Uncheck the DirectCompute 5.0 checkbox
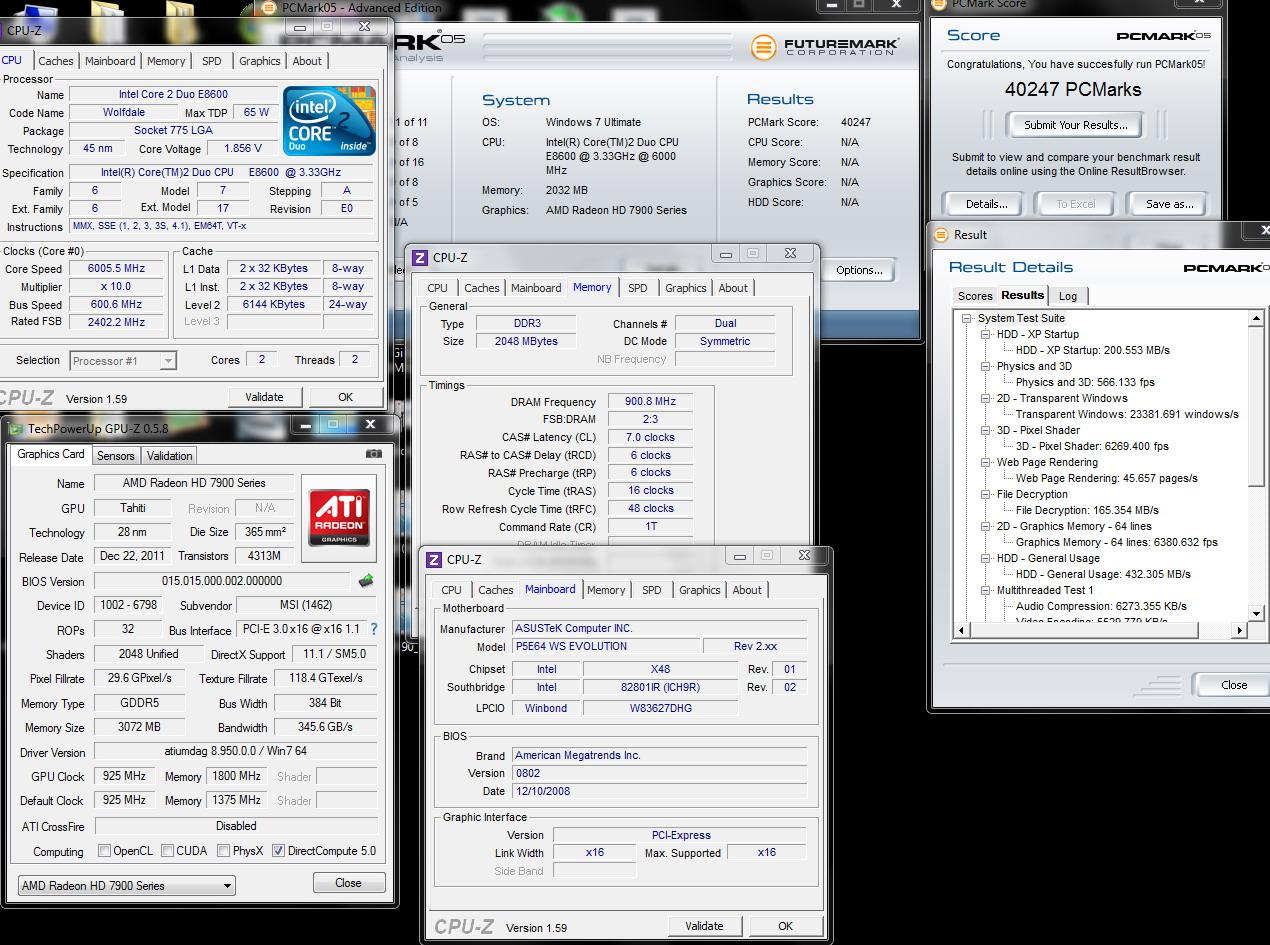 (278, 851)
